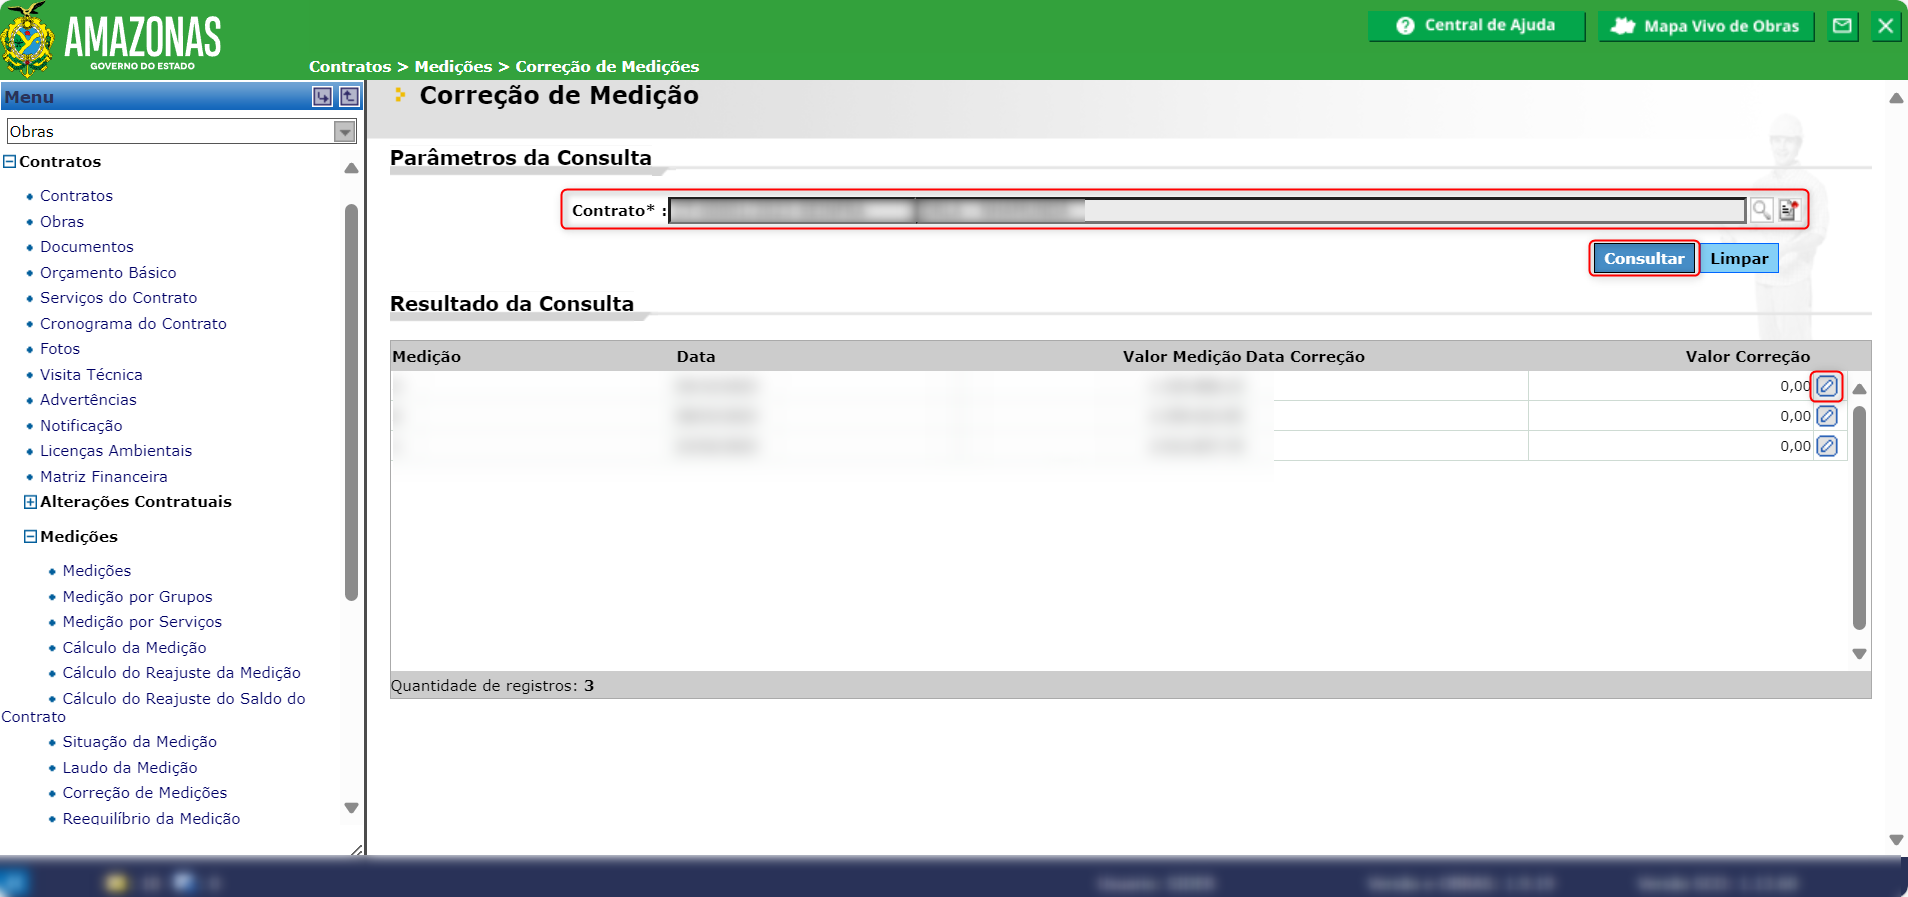Collapse the Medições tree node
Image resolution: width=1908 pixels, height=897 pixels.
pos(30,537)
